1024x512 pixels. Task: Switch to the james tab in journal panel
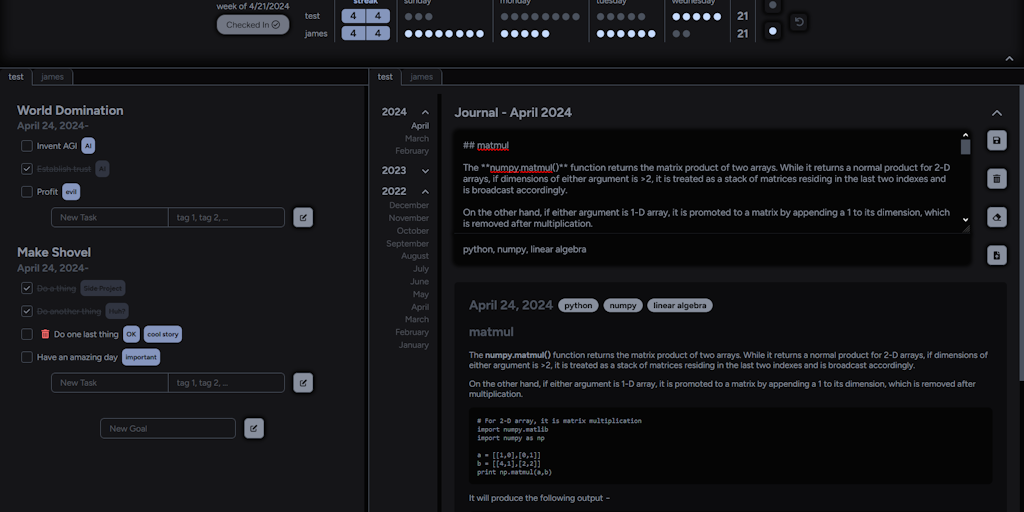[422, 77]
